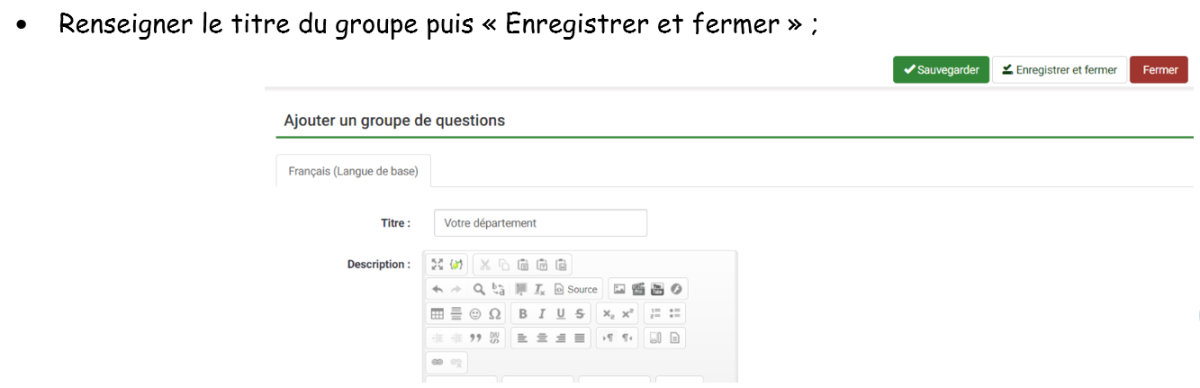The image size is (1200, 388).
Task: Apply subscript formatting
Action: pyautogui.click(x=607, y=314)
